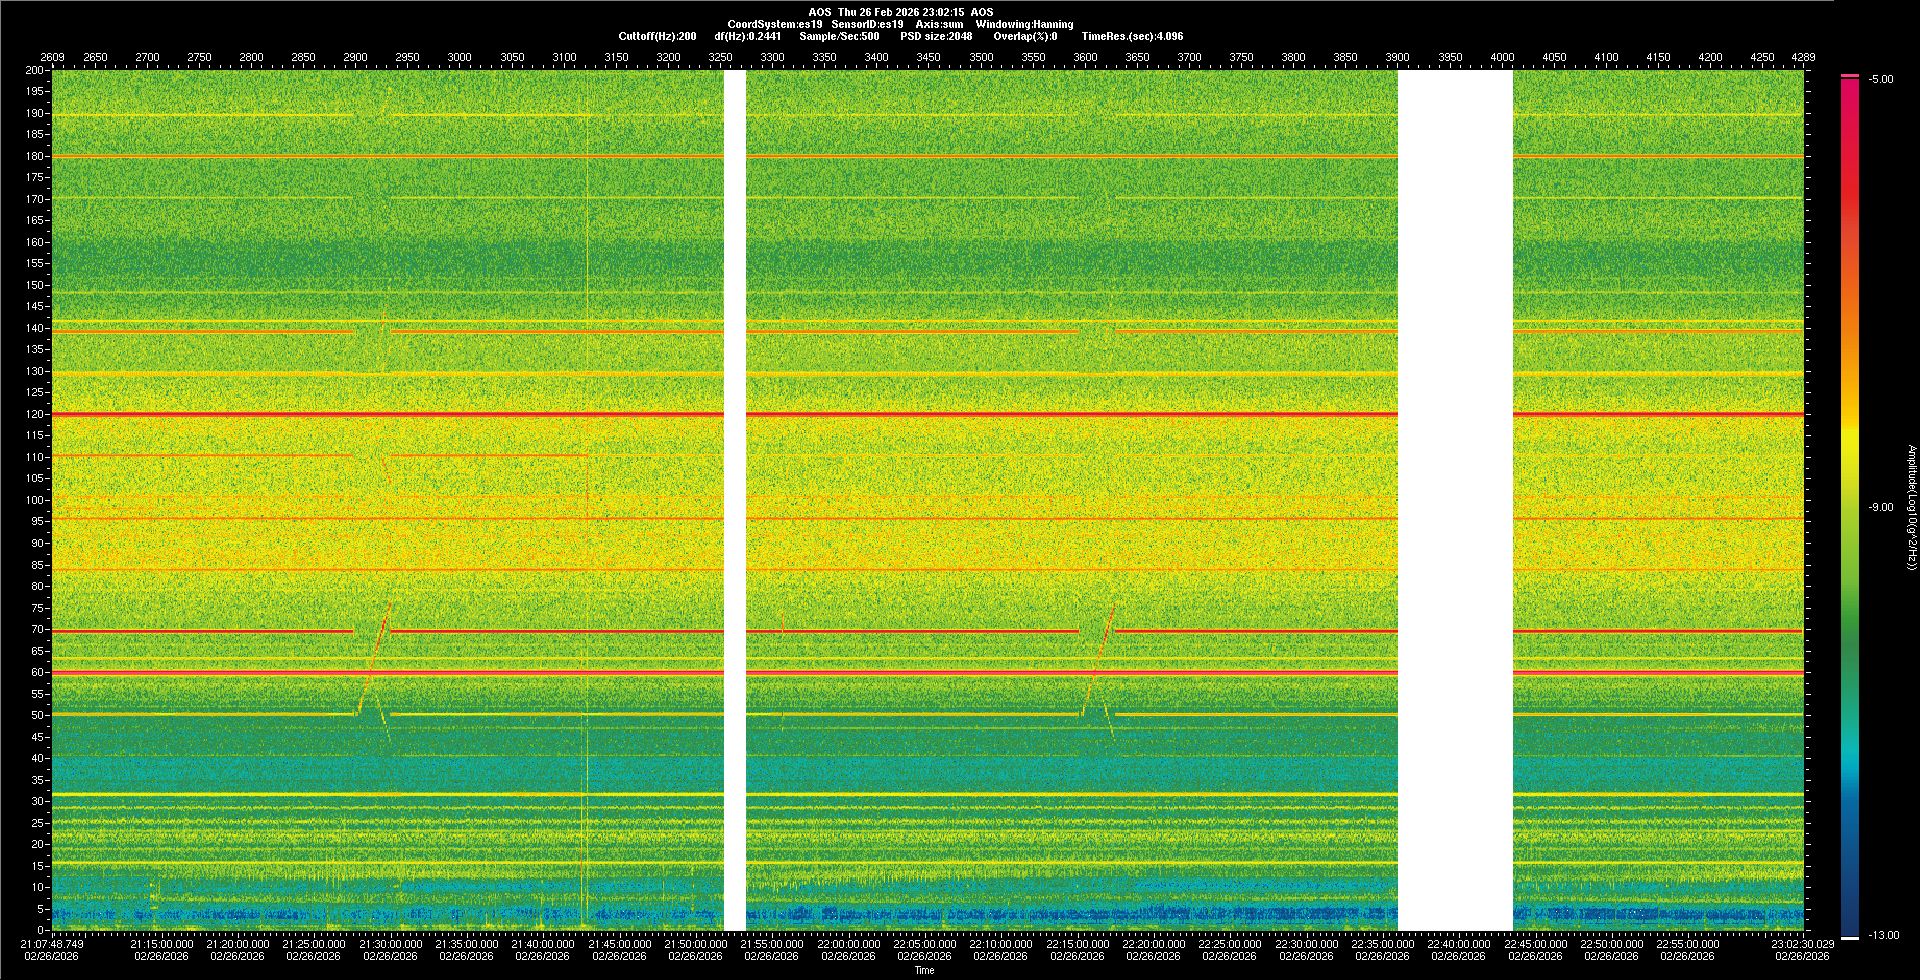Click the df(Hz):0.2441 parameter text
Image resolution: width=1920 pixels, height=980 pixels.
[747, 36]
